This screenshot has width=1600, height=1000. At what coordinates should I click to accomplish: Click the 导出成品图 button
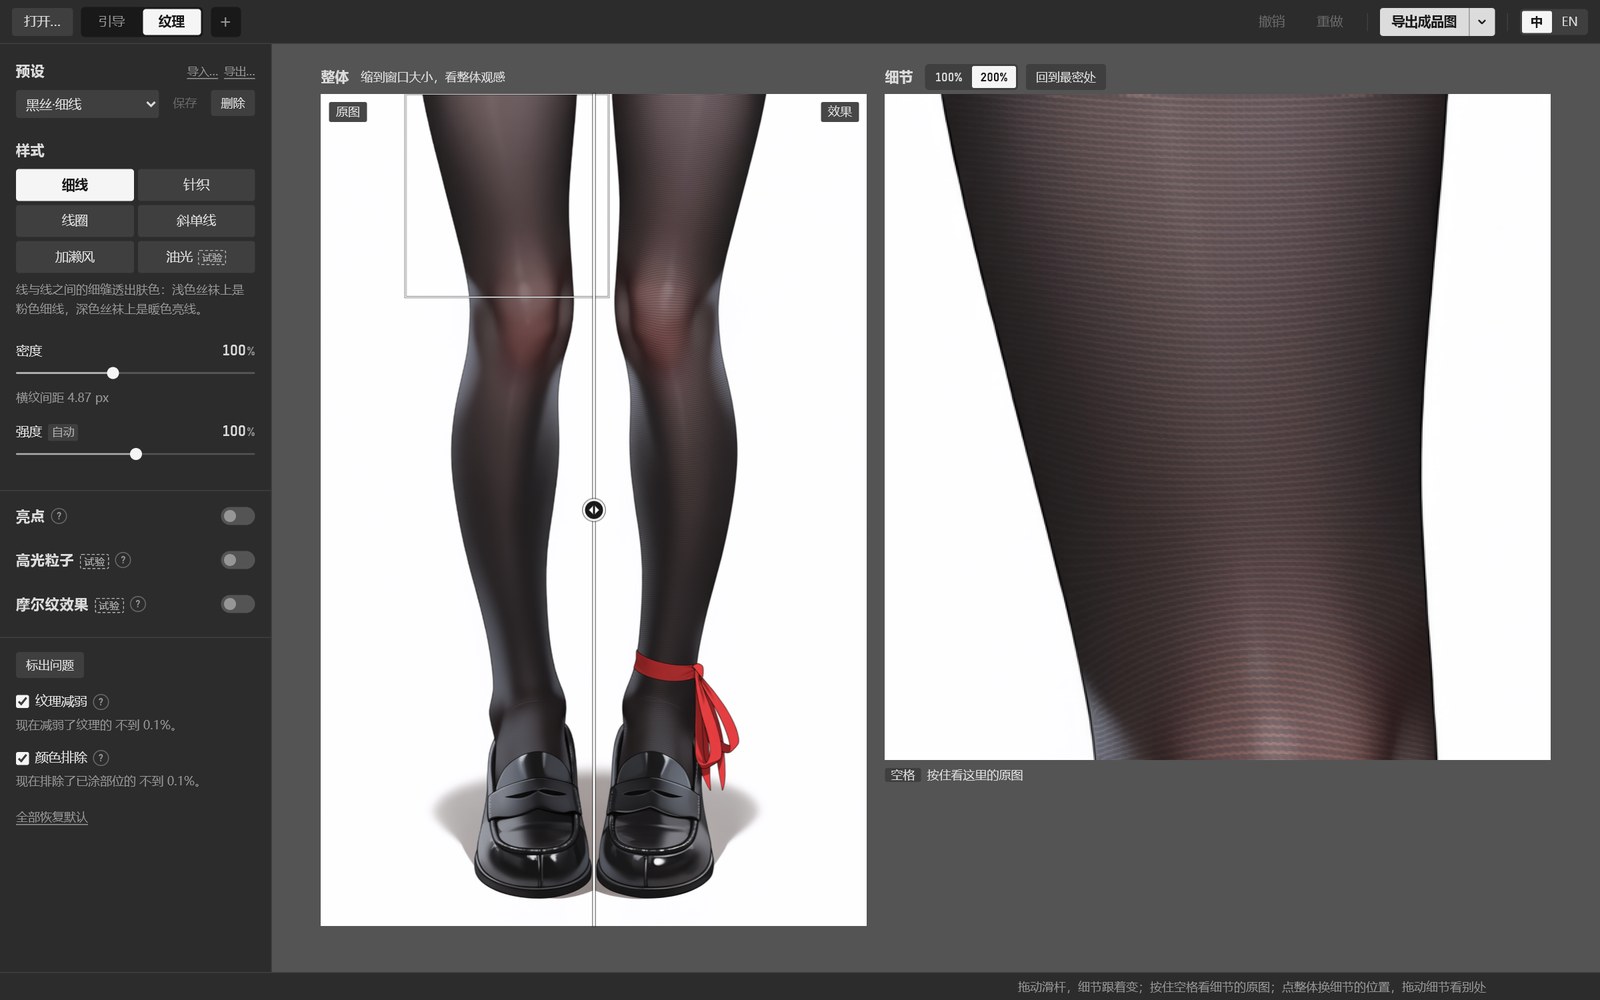coord(1424,22)
